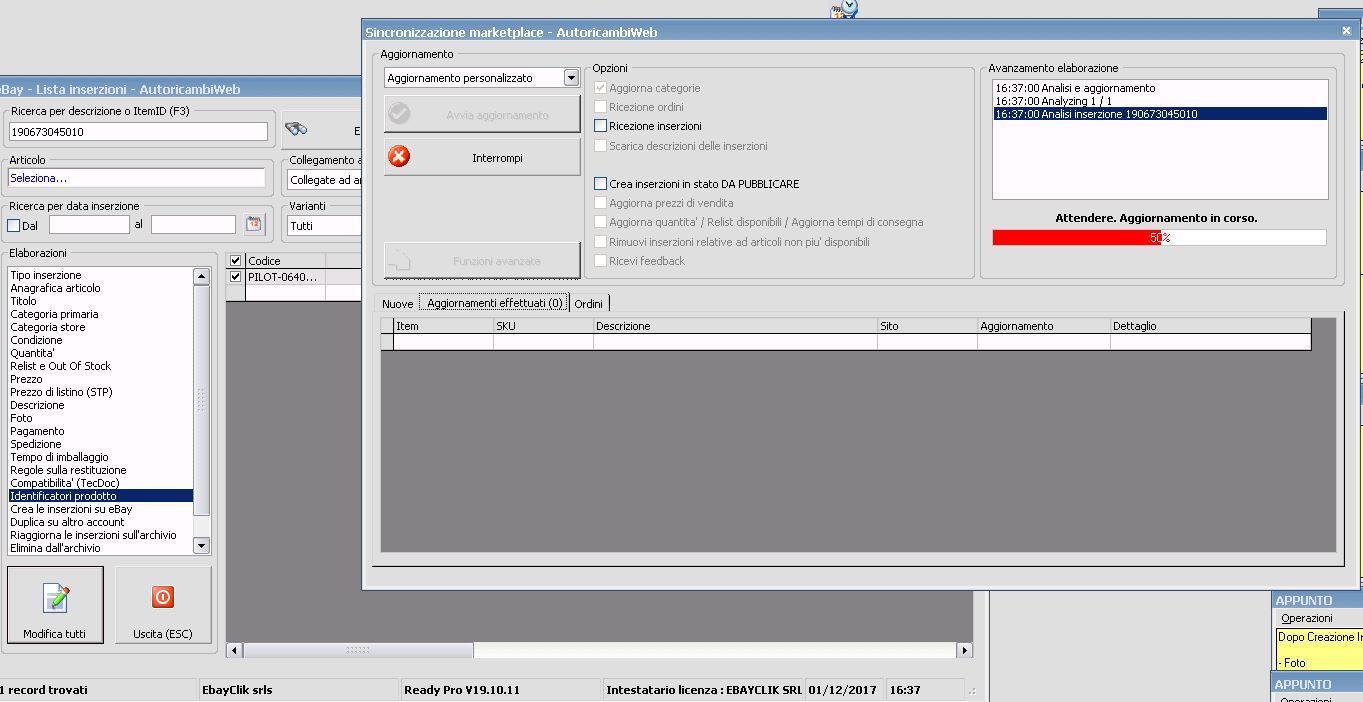Toggle Aggiorna prezzi di vendita checkbox
The width and height of the screenshot is (1363, 702).
click(600, 203)
